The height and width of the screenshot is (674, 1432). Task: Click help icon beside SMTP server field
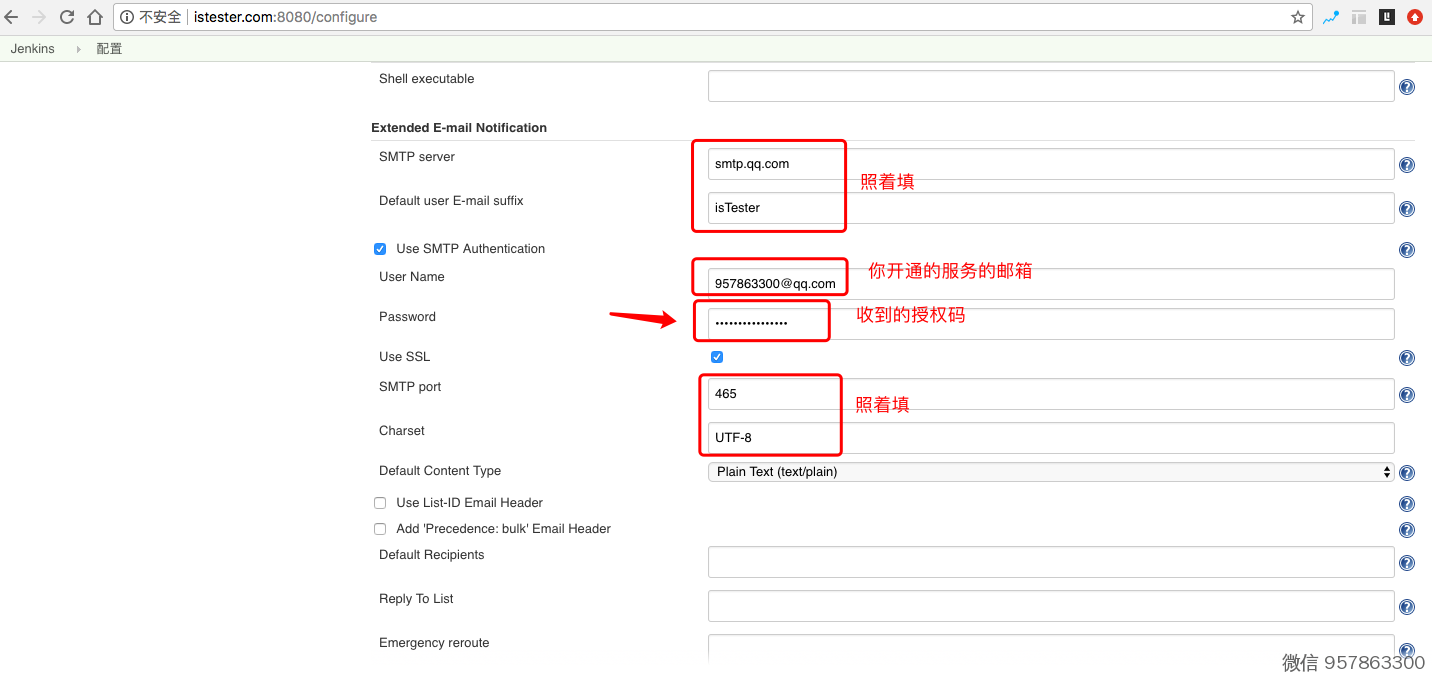tap(1407, 165)
